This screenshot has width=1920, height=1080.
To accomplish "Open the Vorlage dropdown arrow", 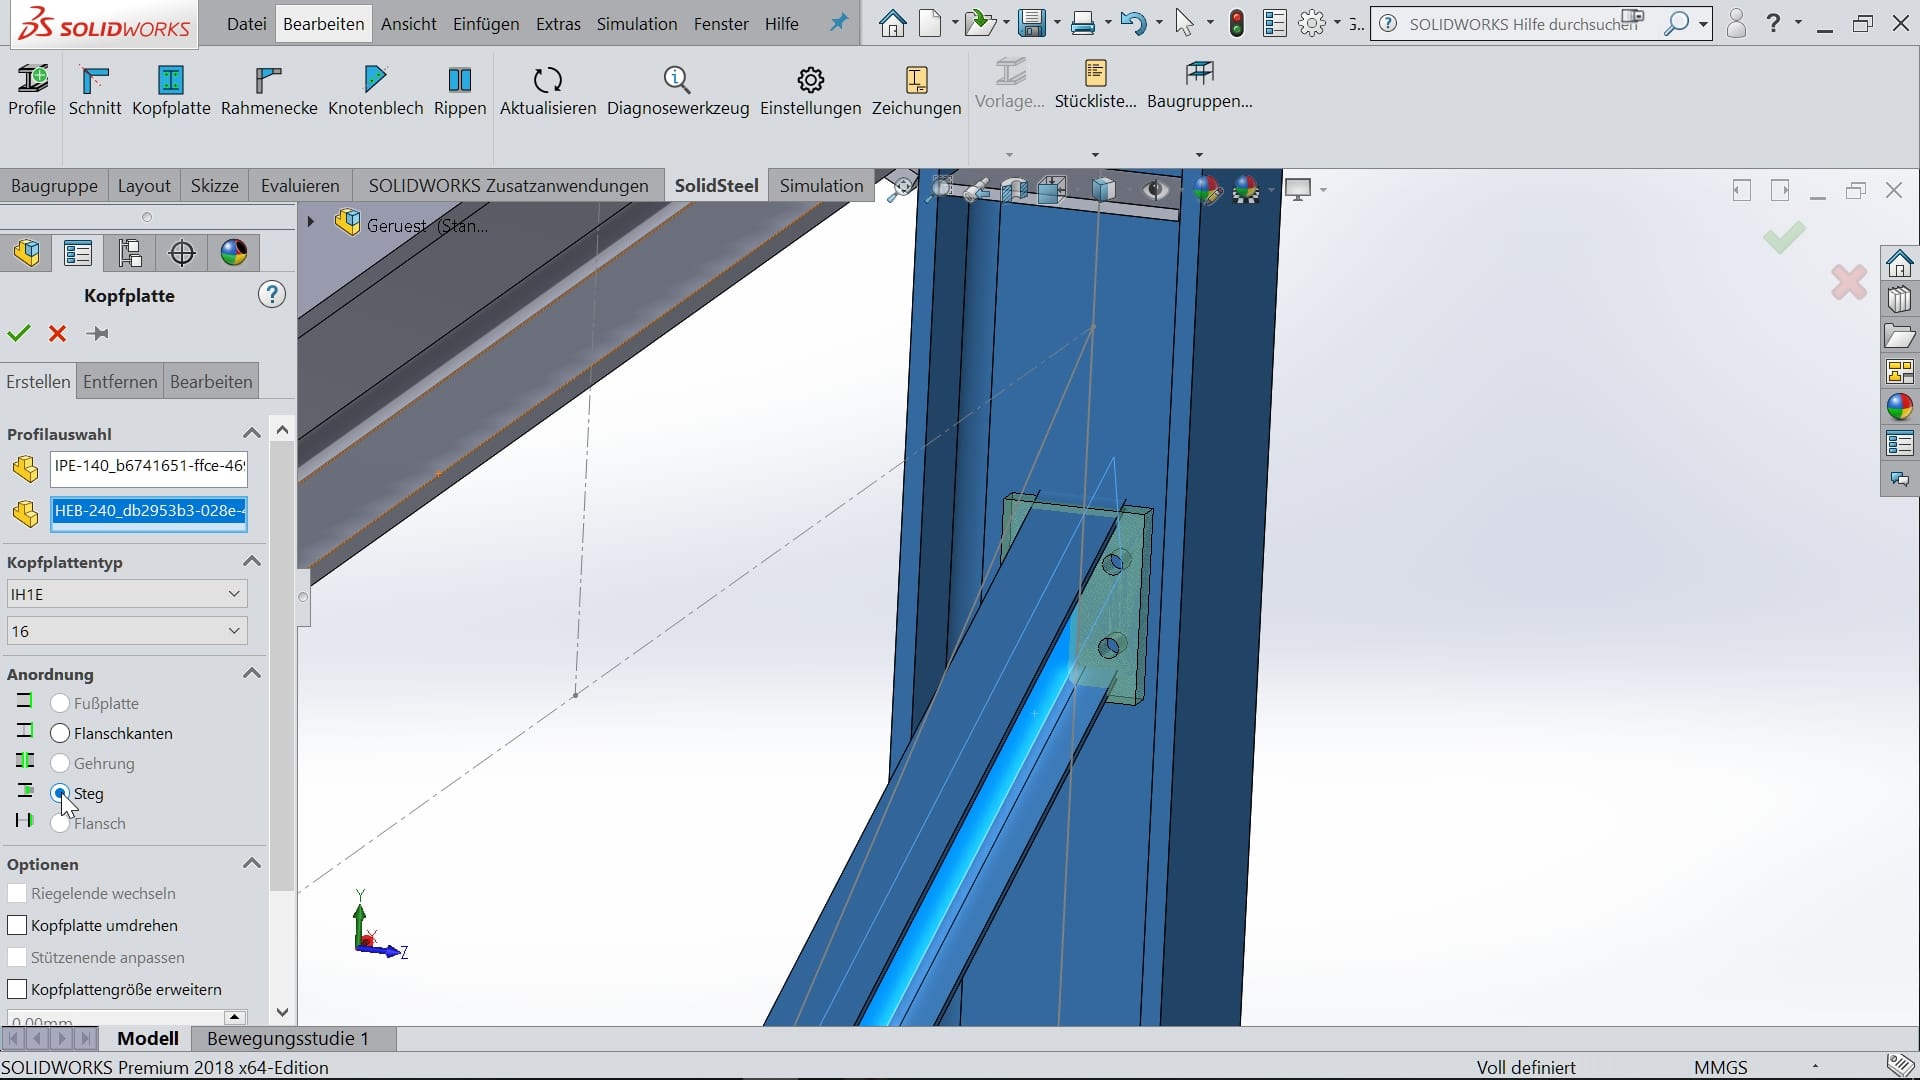I will pyautogui.click(x=1009, y=155).
